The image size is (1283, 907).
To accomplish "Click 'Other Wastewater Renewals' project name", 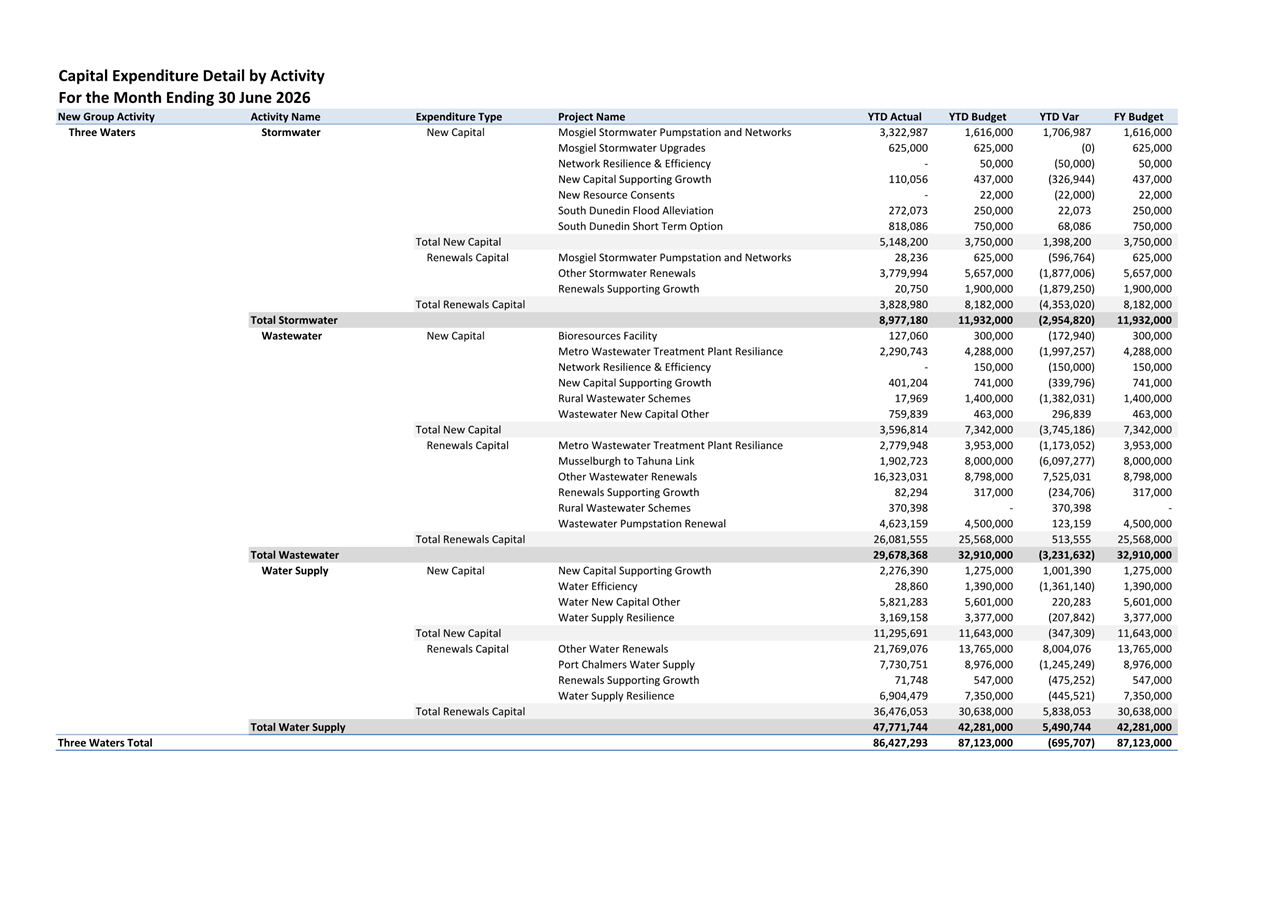I will (x=627, y=477).
